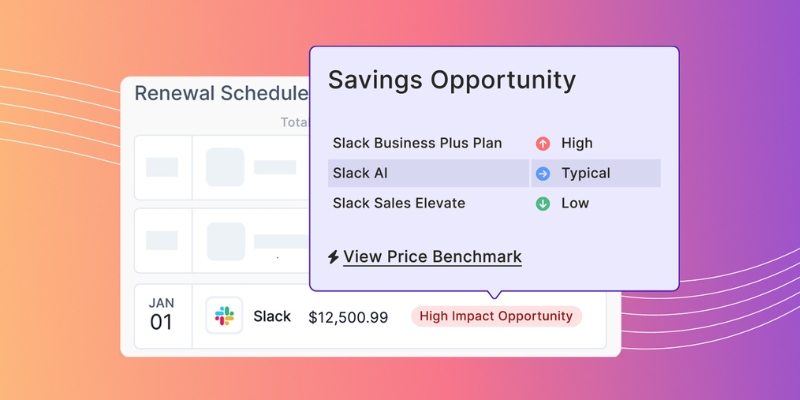
Task: Click the JAN 01 date box
Action: click(161, 316)
